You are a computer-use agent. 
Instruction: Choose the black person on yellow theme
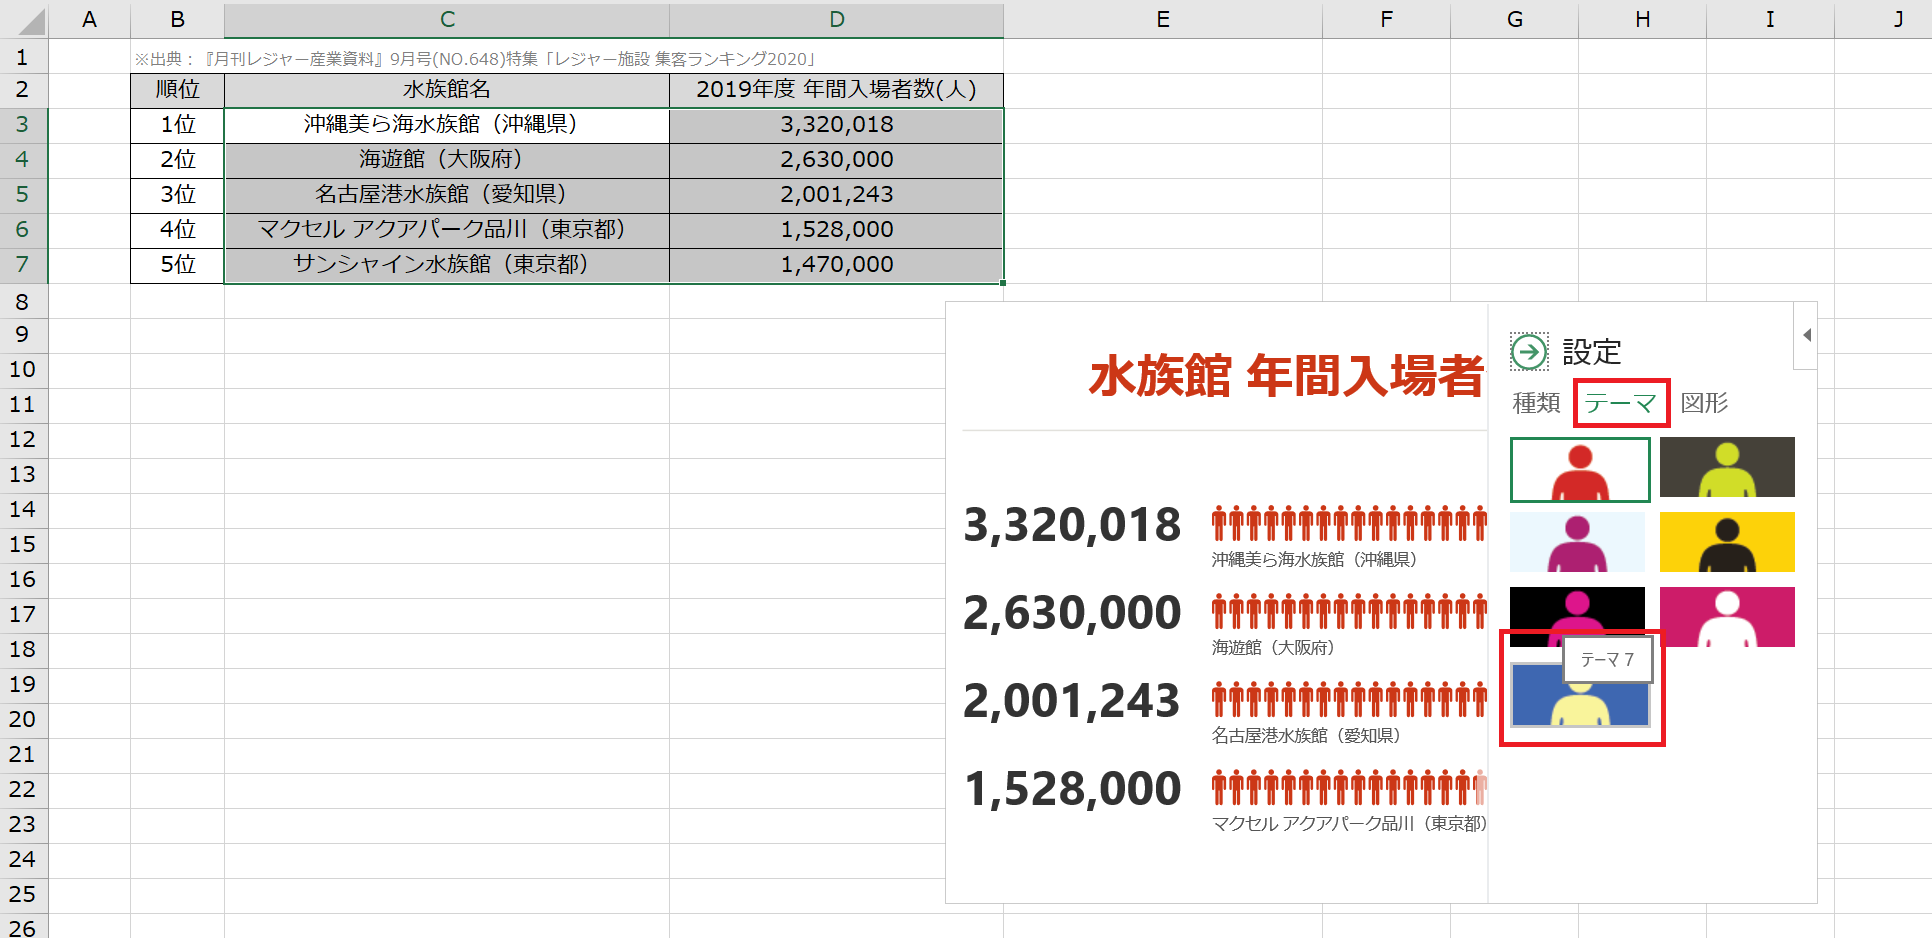click(x=1727, y=542)
